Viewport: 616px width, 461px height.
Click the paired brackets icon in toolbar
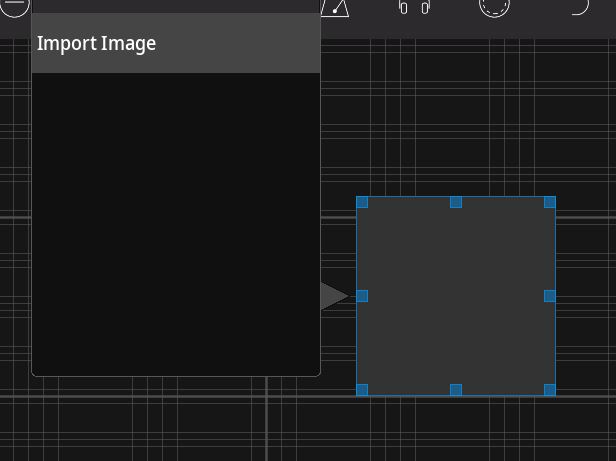(414, 8)
